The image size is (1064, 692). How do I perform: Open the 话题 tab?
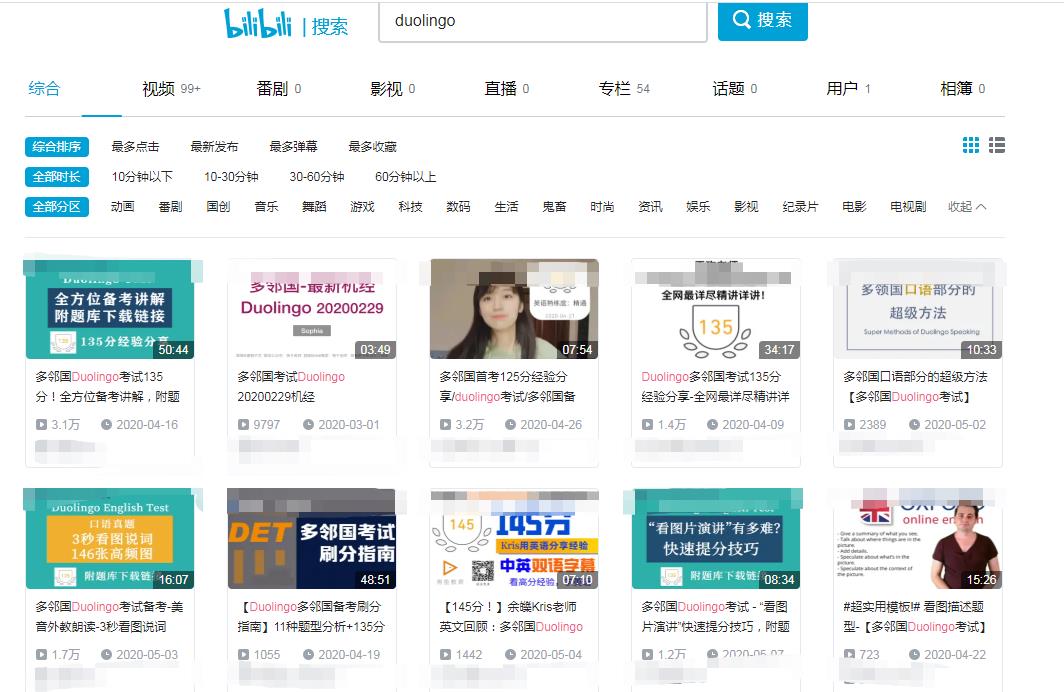click(735, 89)
